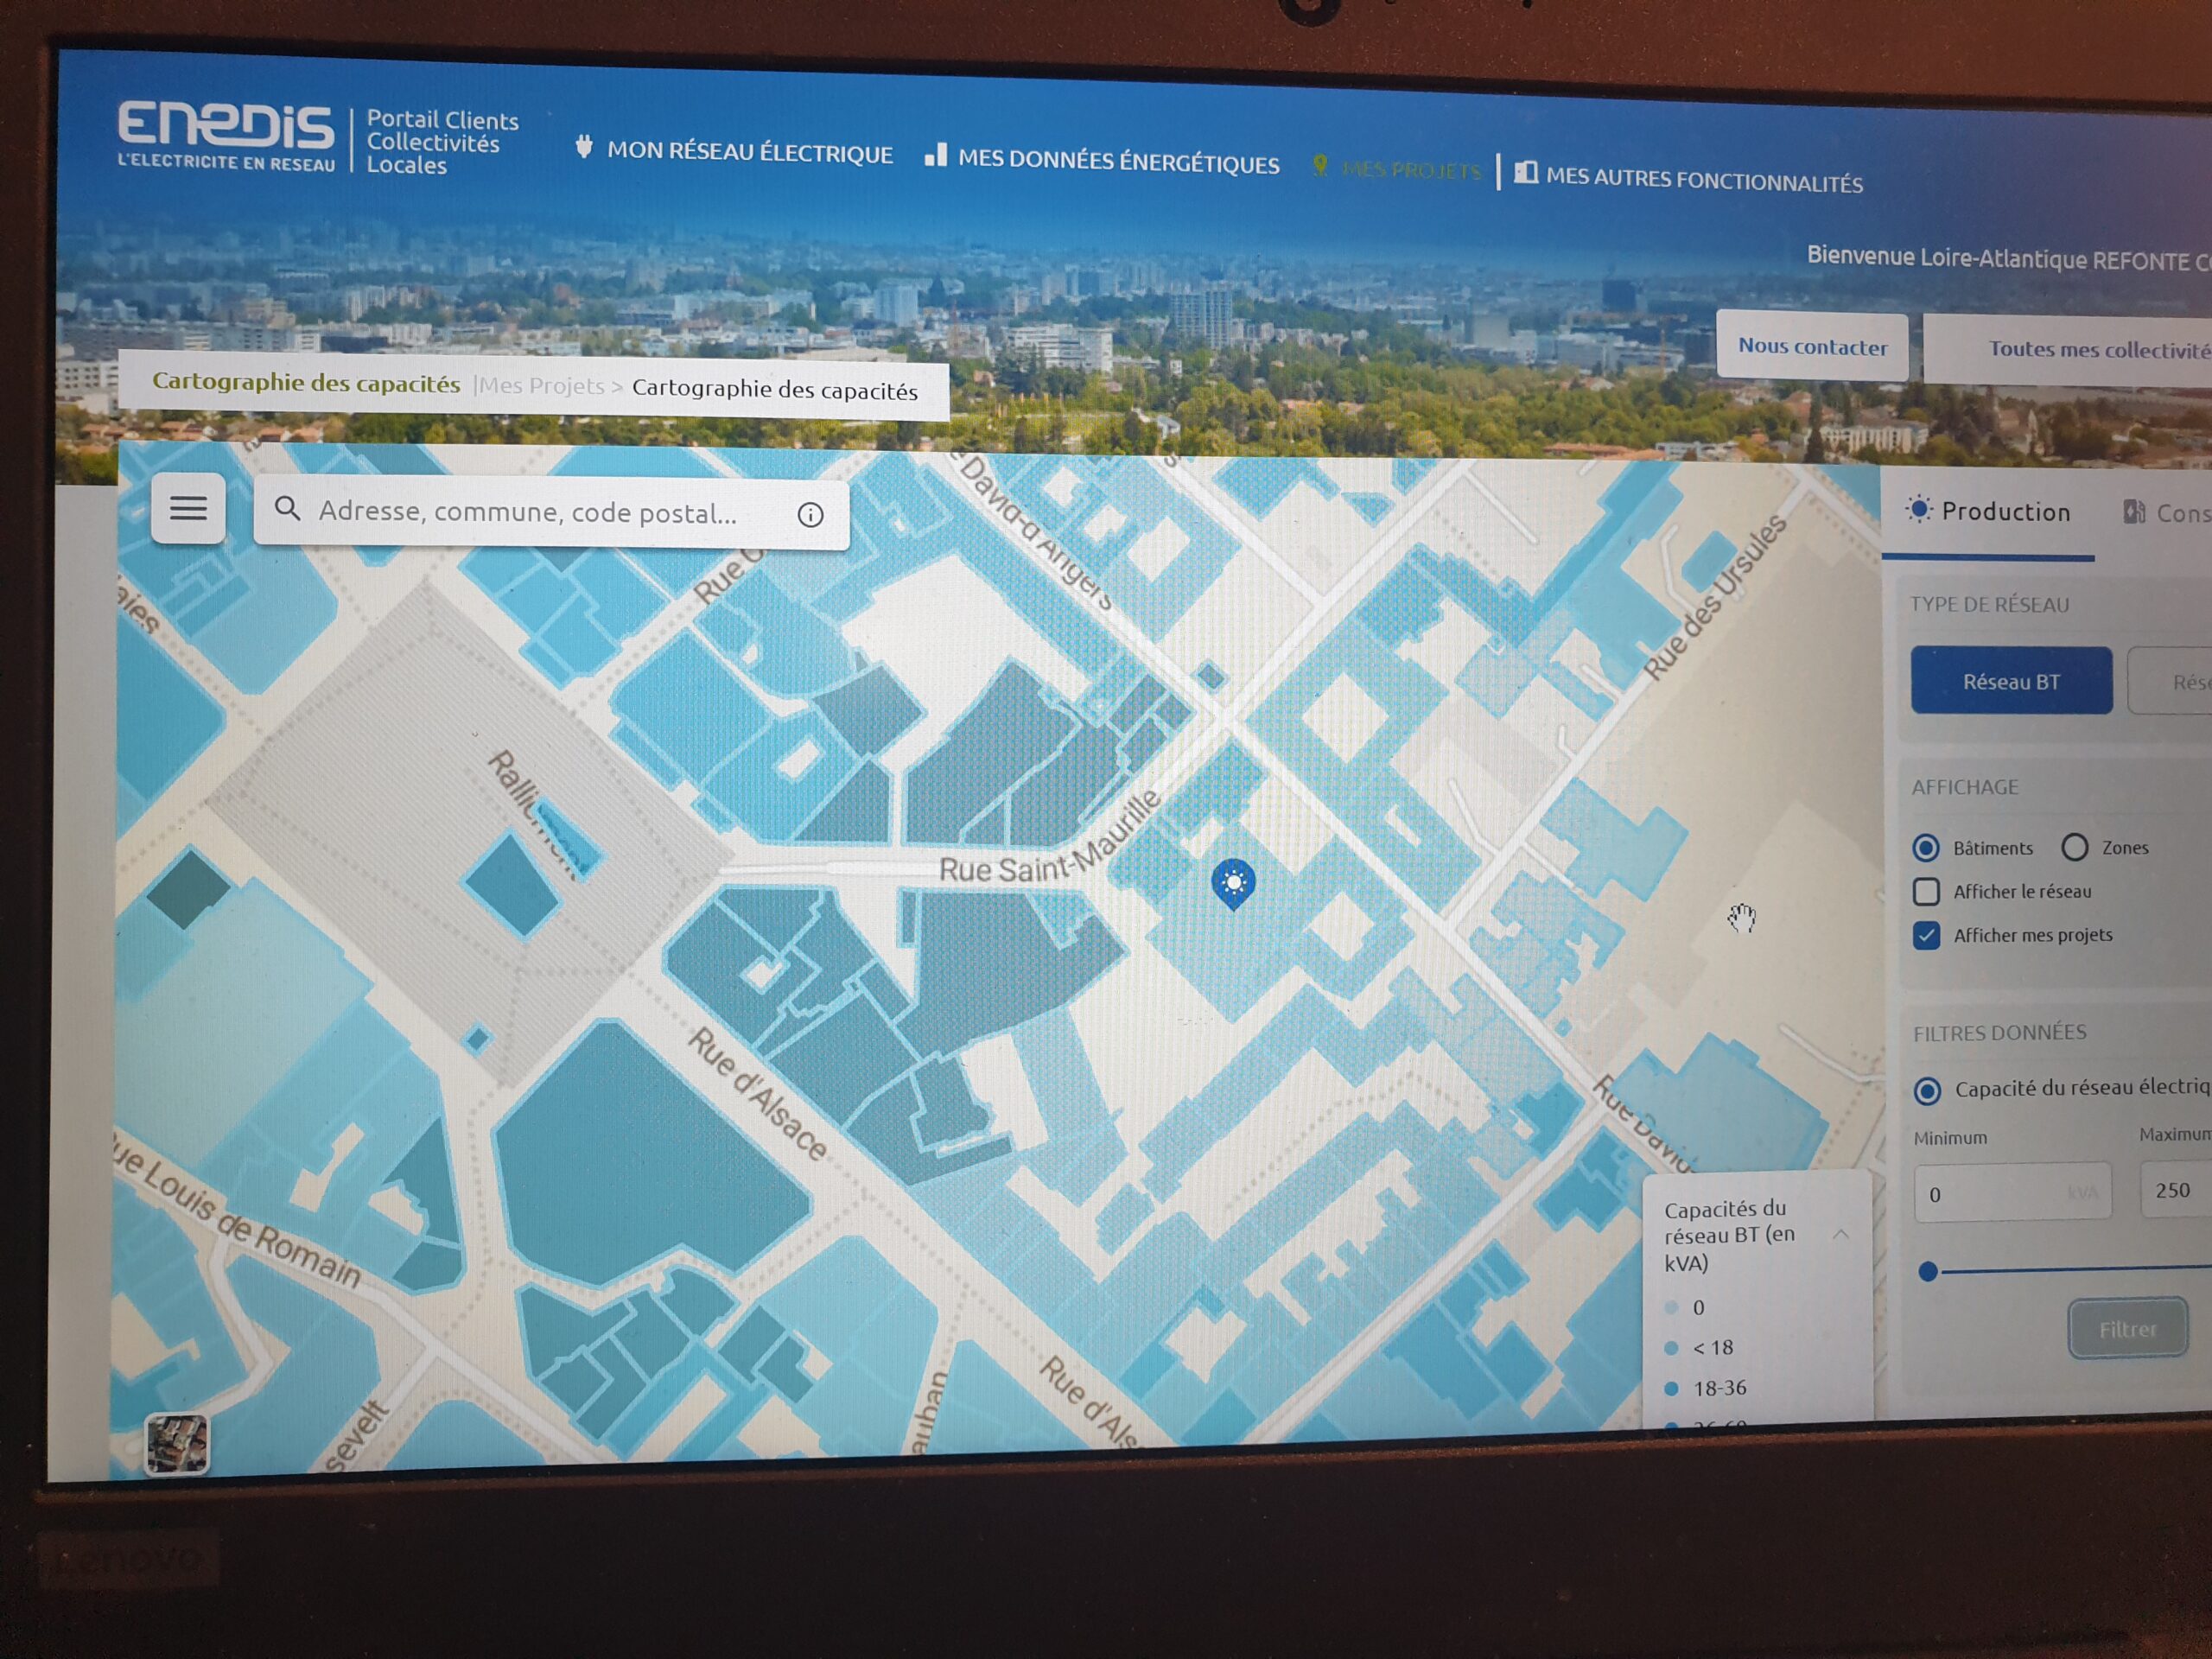The image size is (2212, 1659).
Task: Click the Consommation plug icon tab
Action: click(2133, 512)
